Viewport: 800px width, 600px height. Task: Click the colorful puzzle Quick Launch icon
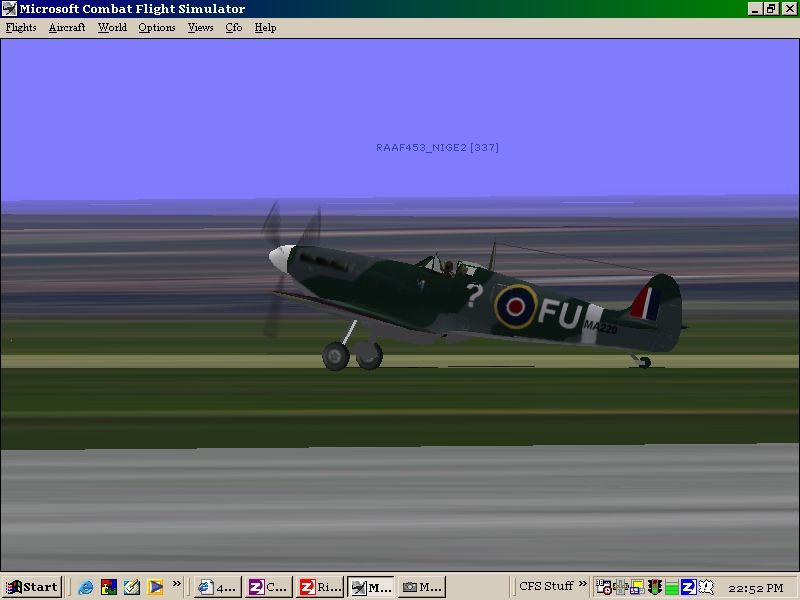pos(109,587)
